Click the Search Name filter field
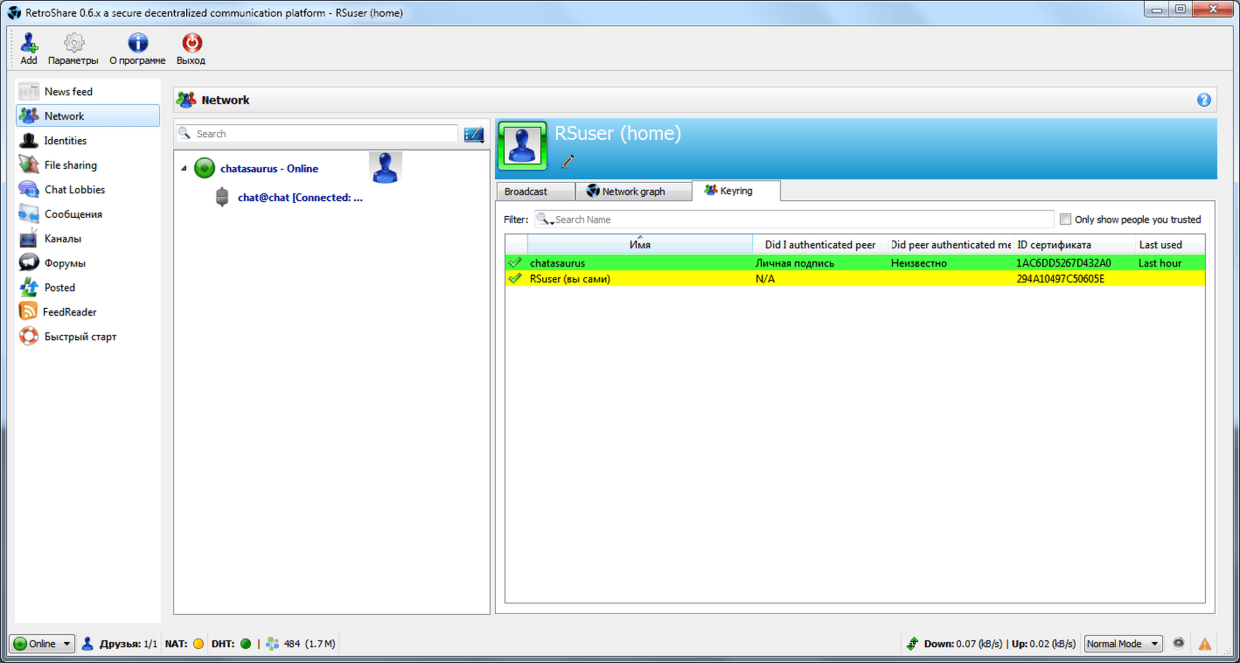 coord(800,220)
